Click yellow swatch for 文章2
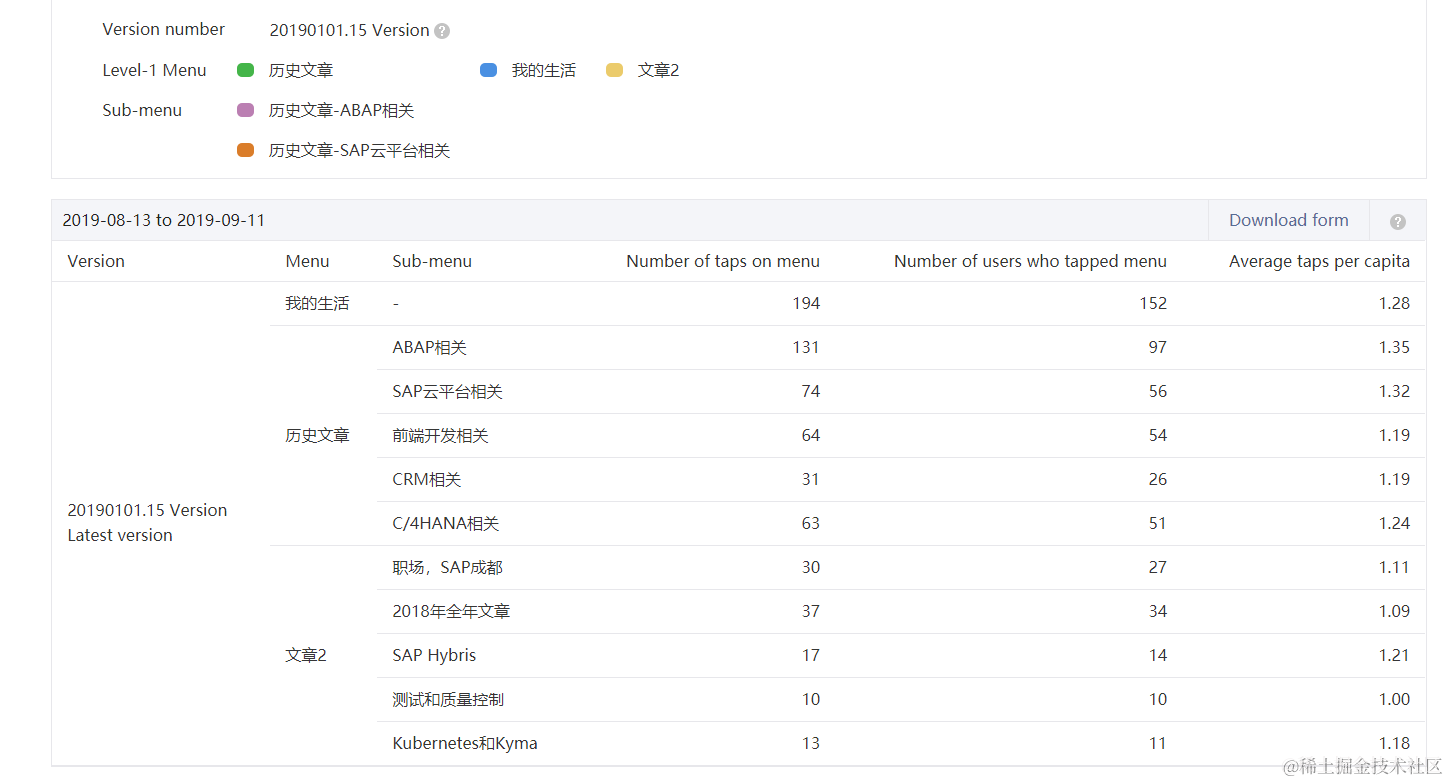Screen dimensions: 1449x783 (615, 70)
